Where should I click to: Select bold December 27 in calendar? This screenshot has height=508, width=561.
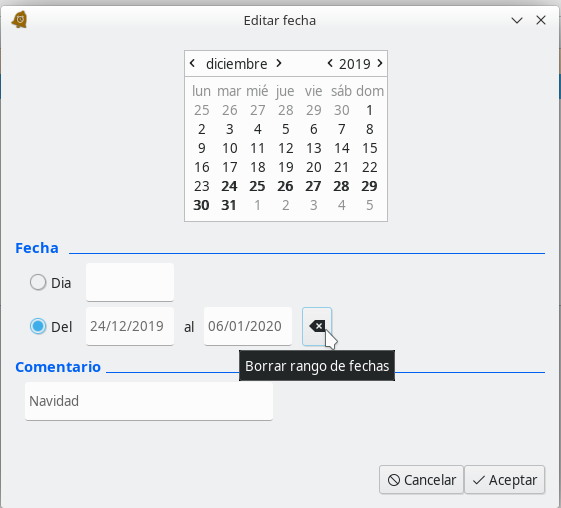coord(313,186)
